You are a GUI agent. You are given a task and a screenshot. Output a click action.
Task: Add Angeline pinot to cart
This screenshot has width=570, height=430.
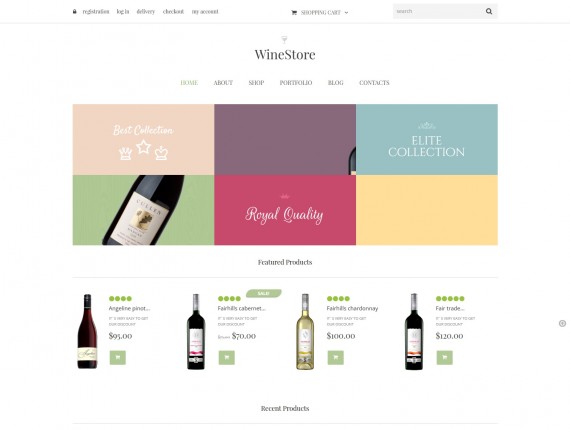click(x=118, y=358)
